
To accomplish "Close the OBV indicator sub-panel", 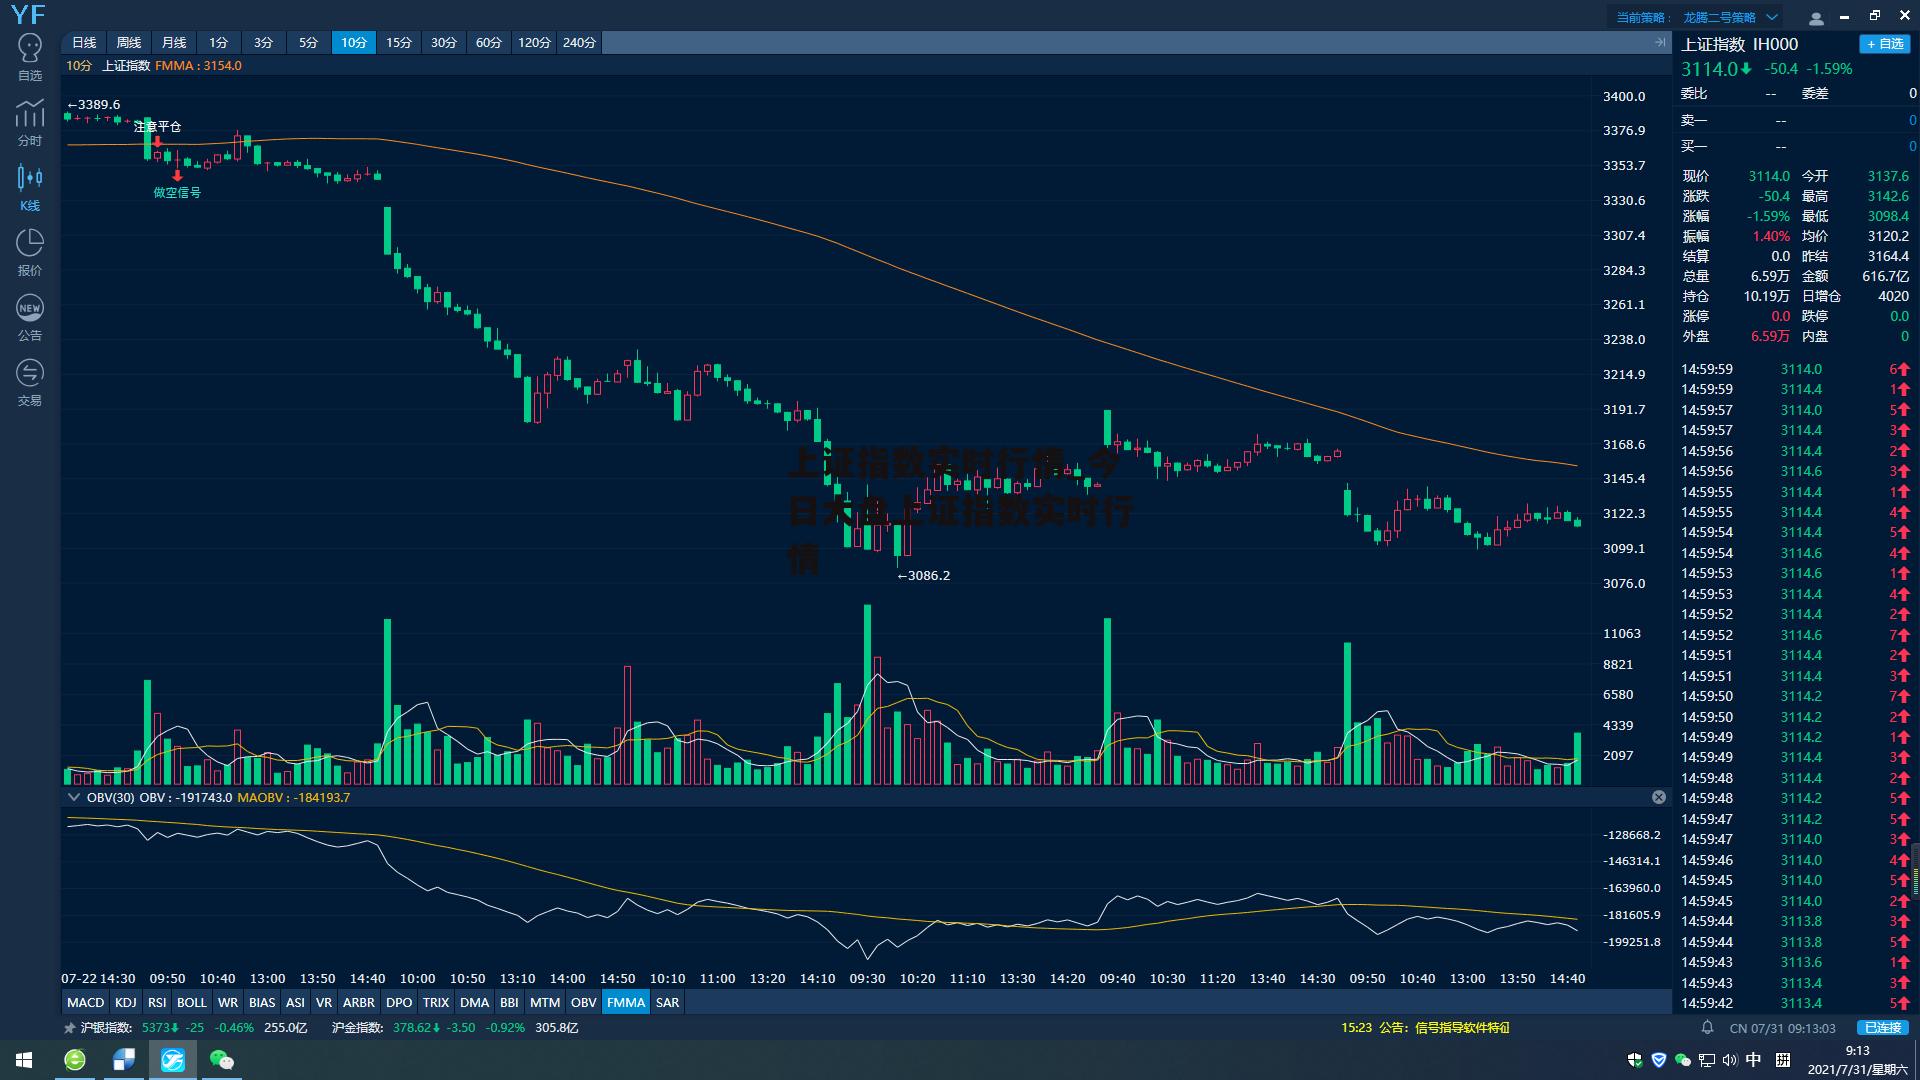I will (x=1659, y=797).
